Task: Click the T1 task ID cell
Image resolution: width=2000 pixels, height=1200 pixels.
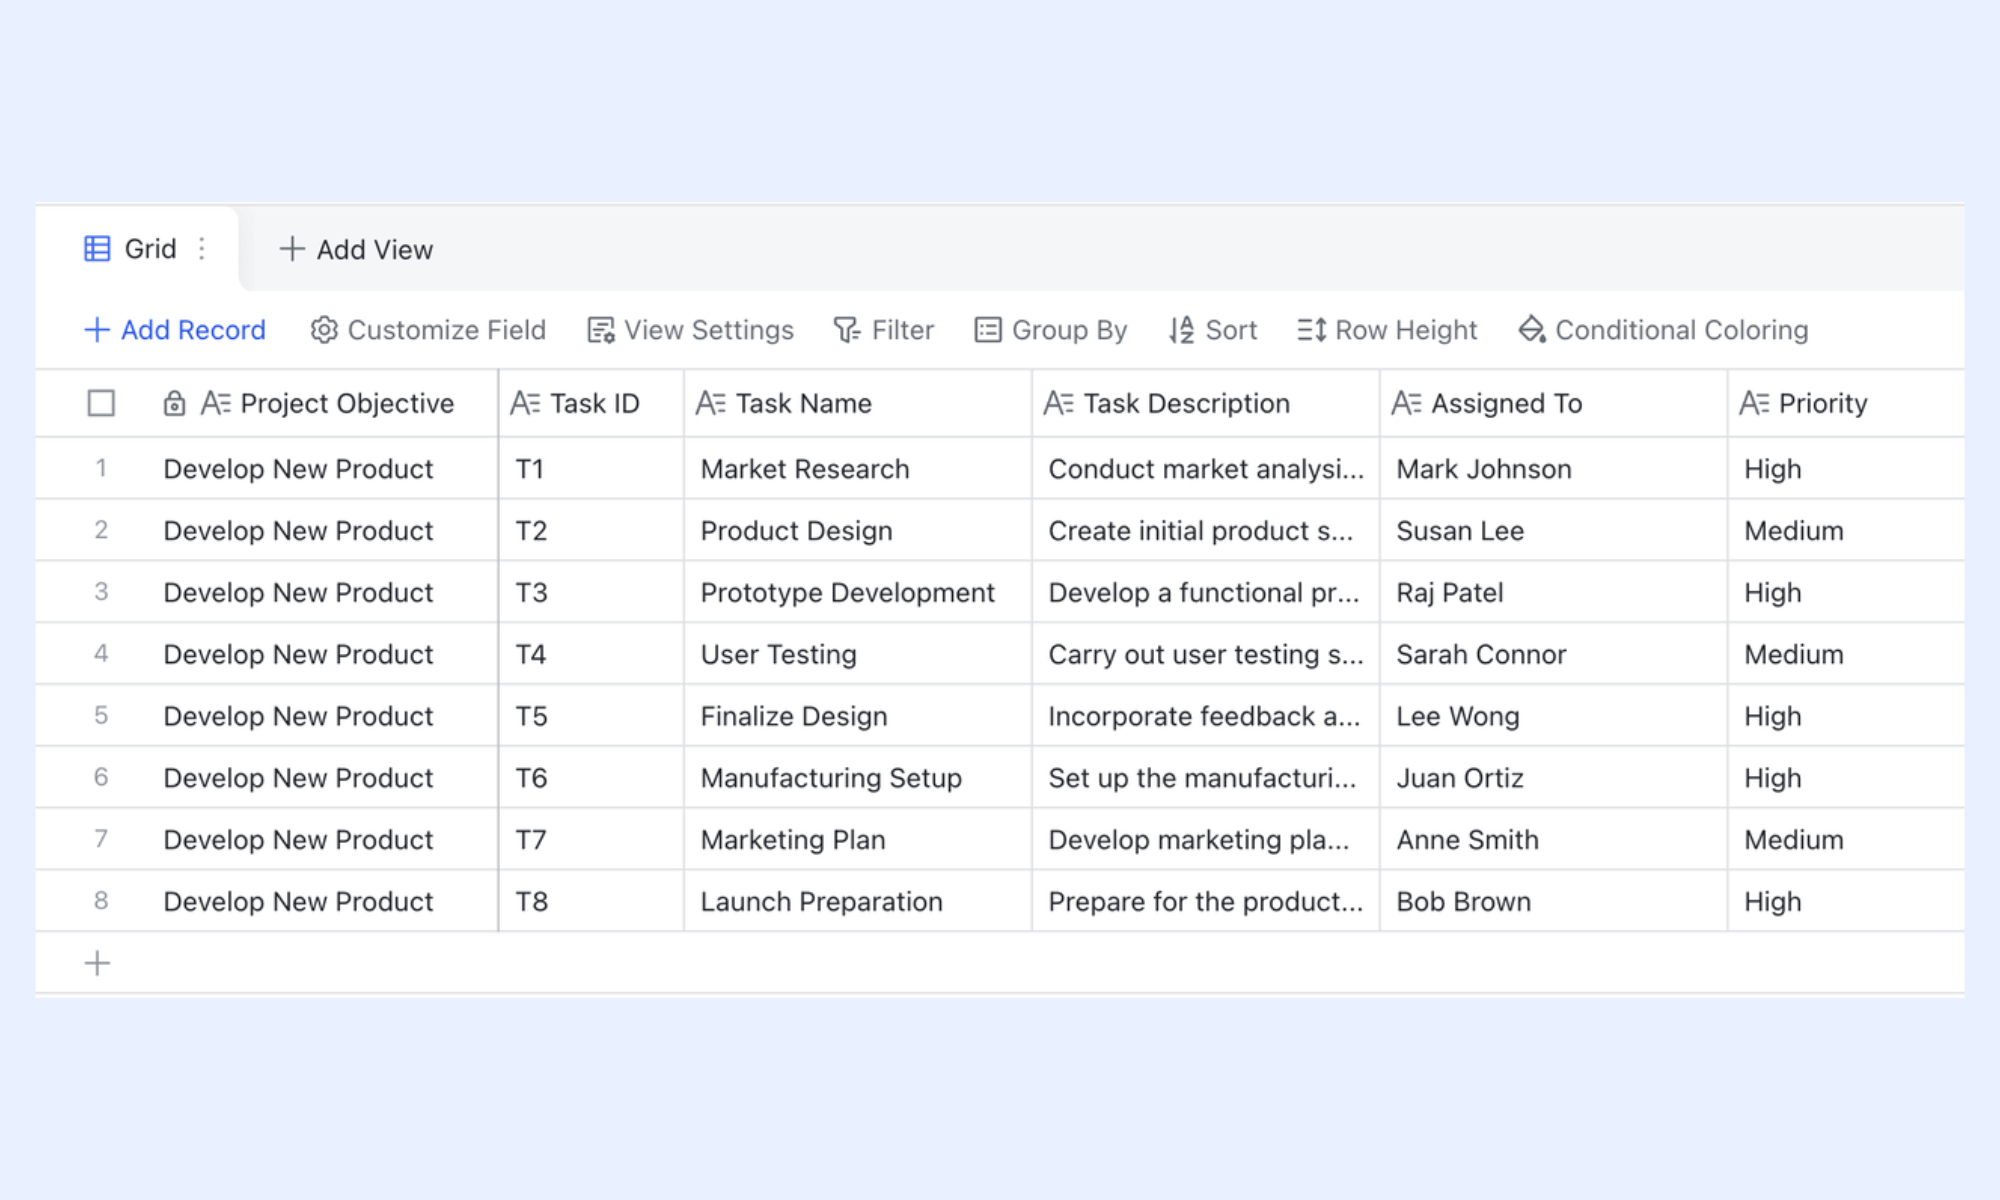Action: pyautogui.click(x=591, y=469)
